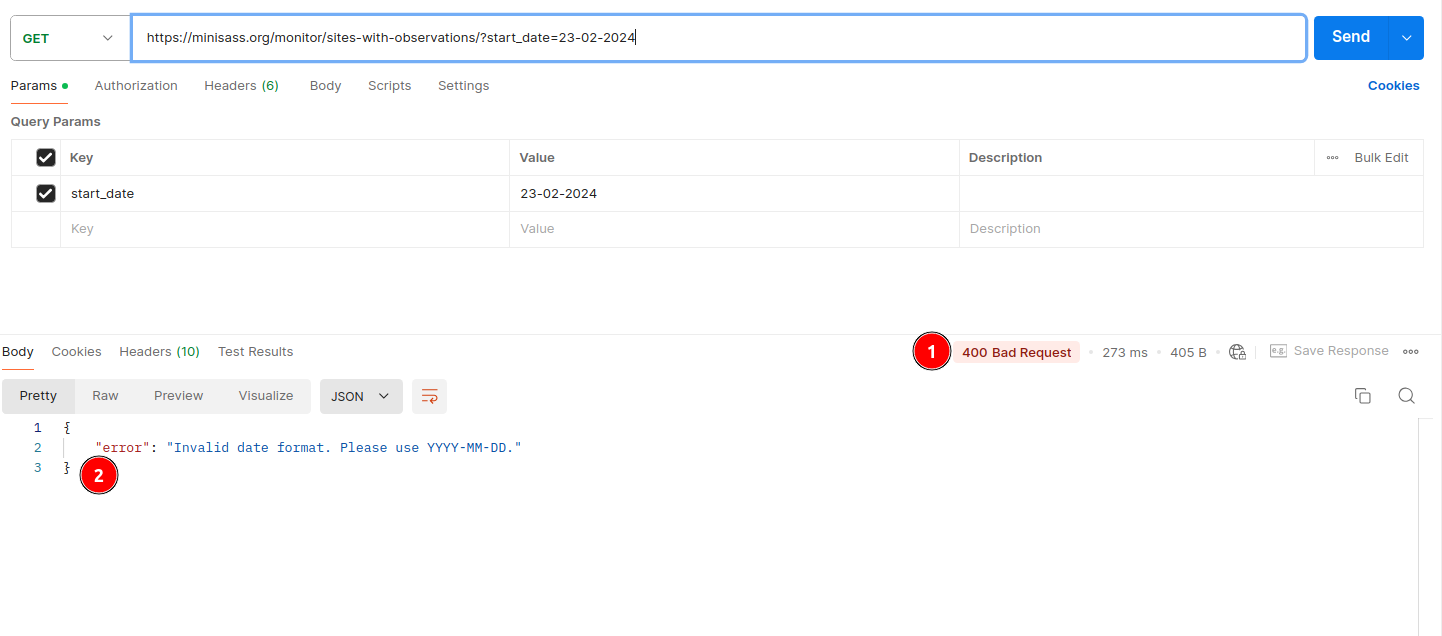Open the response more options ellipsis
This screenshot has height=636, width=1442.
(x=1411, y=352)
